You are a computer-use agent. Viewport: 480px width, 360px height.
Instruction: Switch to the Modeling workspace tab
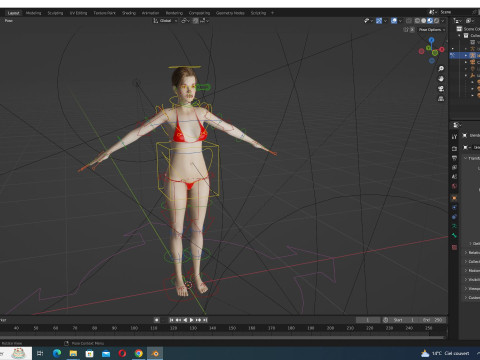pyautogui.click(x=33, y=13)
